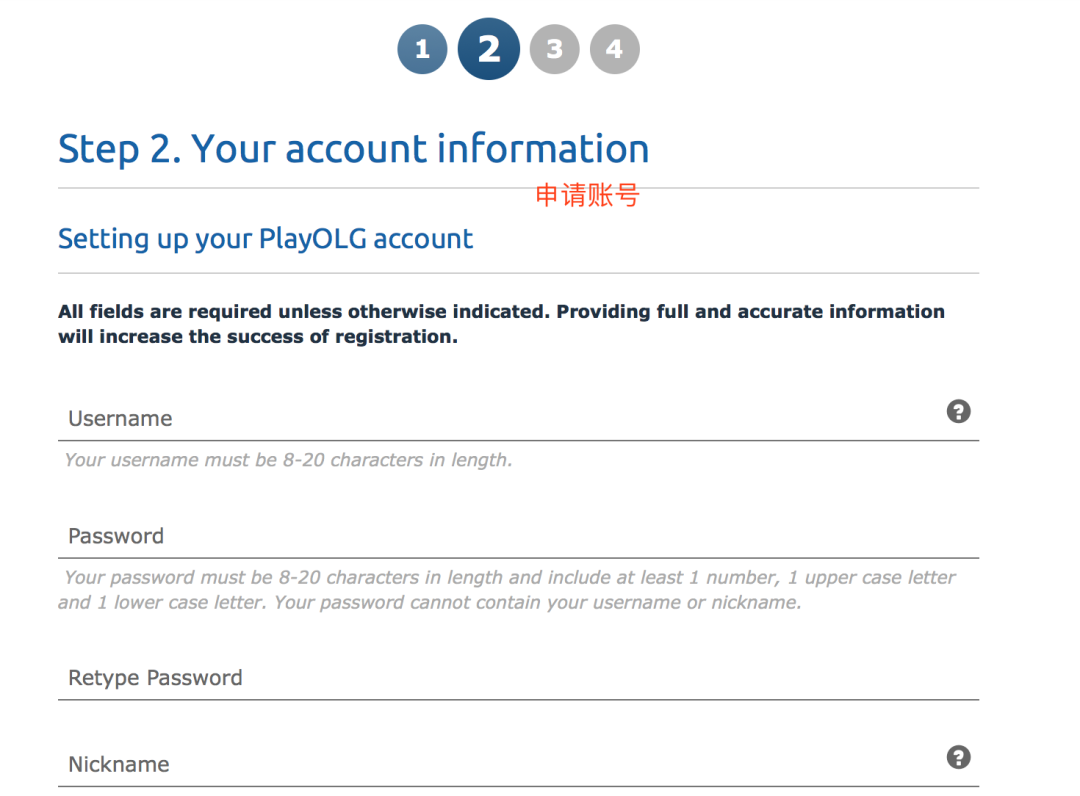Screen dimensions: 1080x796
Task: Click the username 8-20 characters length hint
Action: point(288,461)
